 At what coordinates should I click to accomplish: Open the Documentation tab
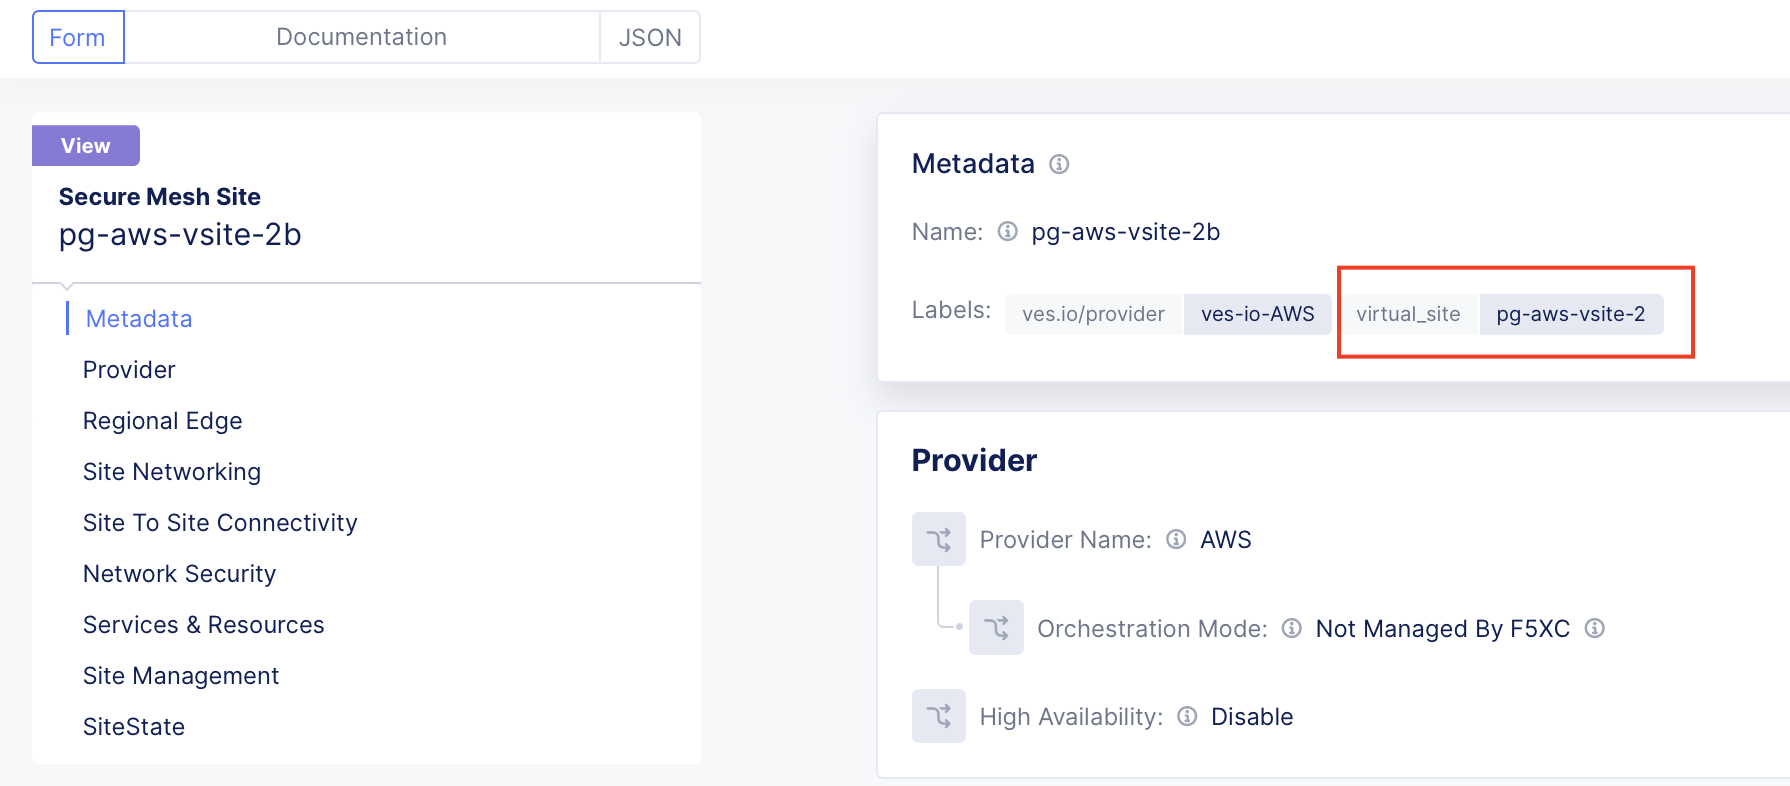[361, 38]
